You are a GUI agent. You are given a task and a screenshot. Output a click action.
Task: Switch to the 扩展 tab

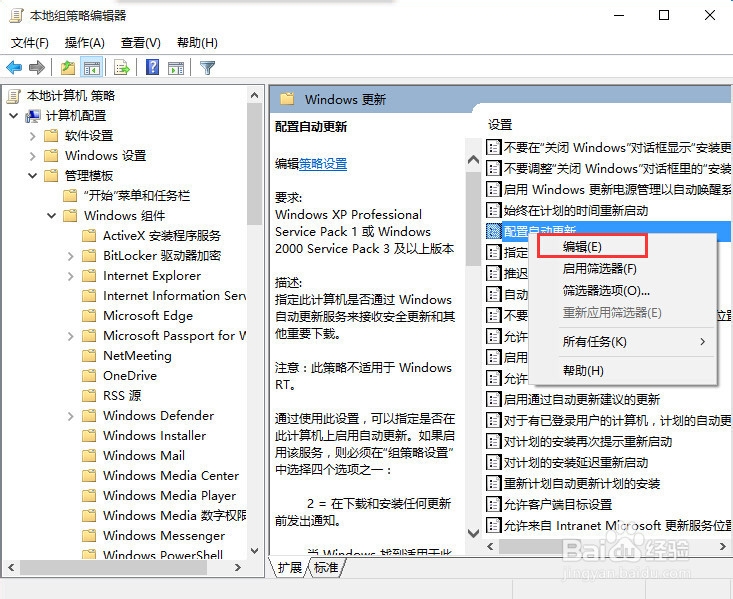(x=290, y=567)
